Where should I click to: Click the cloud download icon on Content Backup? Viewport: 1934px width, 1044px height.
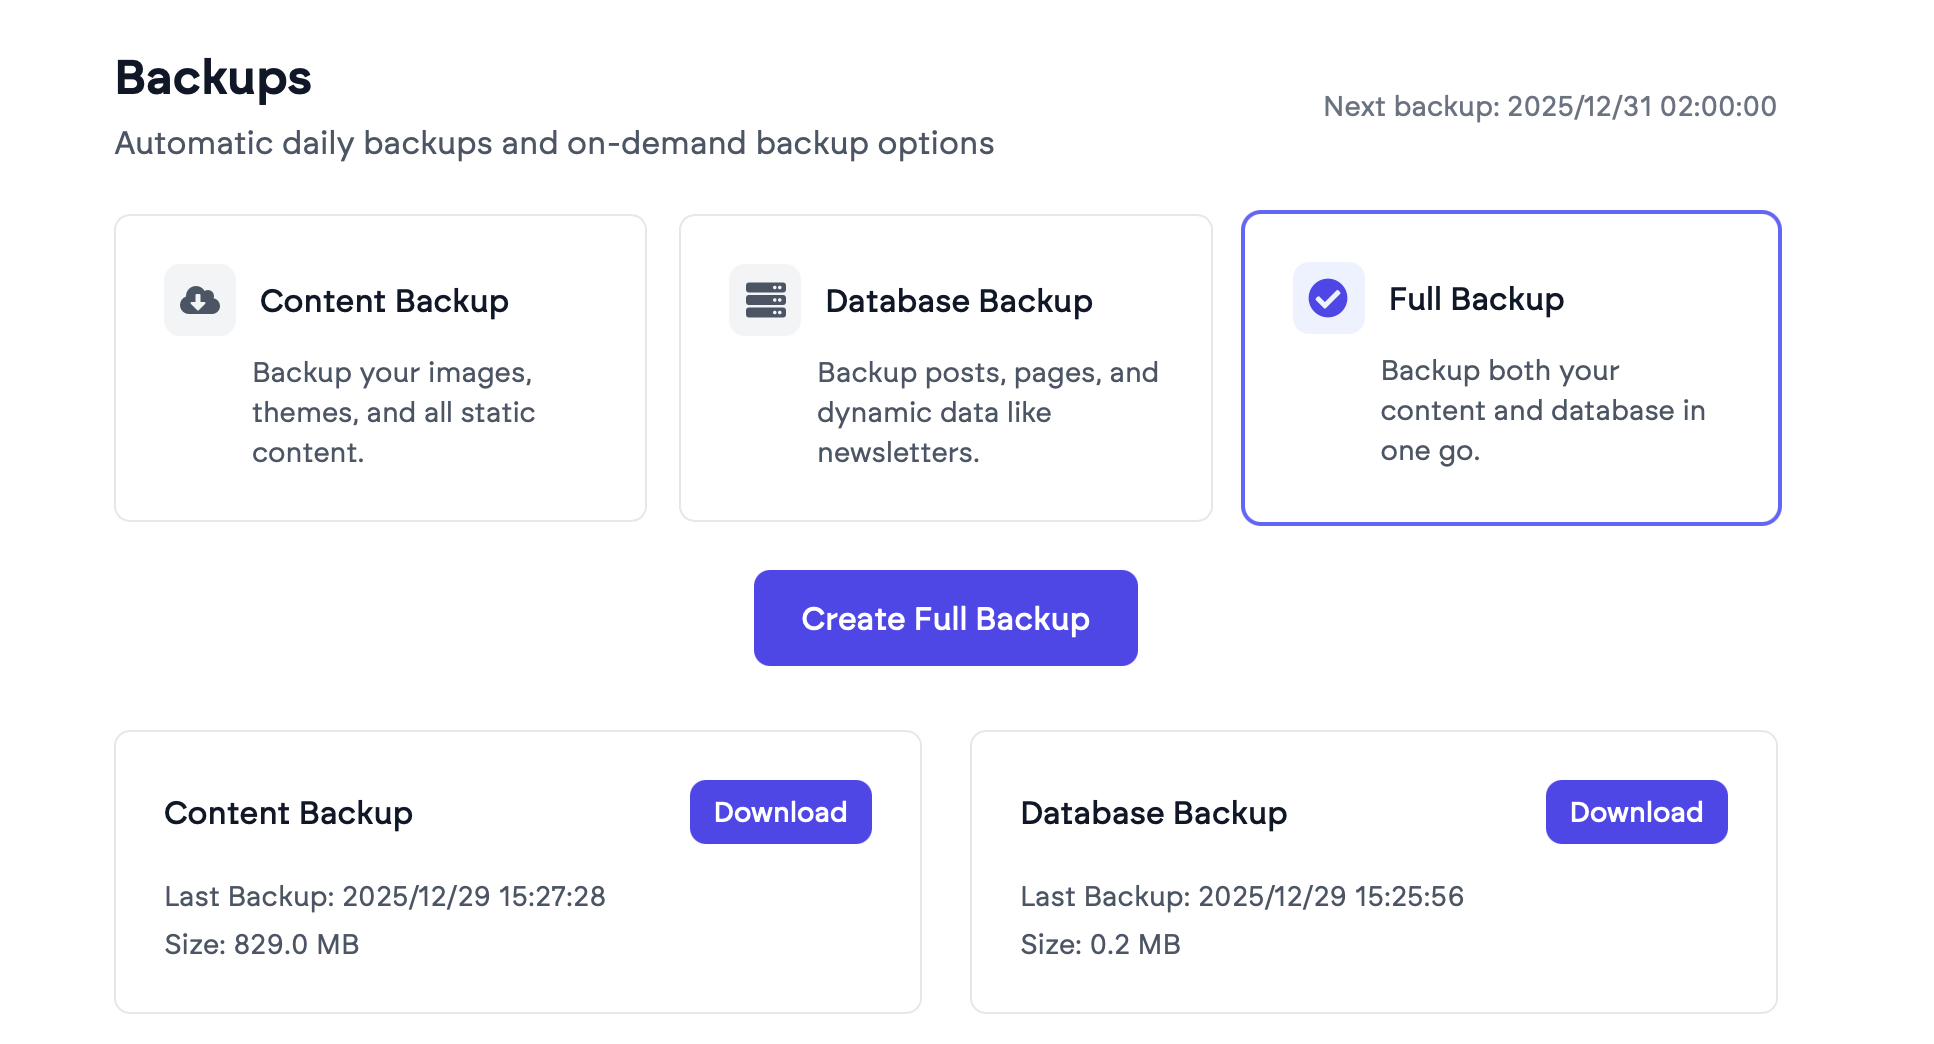point(200,300)
